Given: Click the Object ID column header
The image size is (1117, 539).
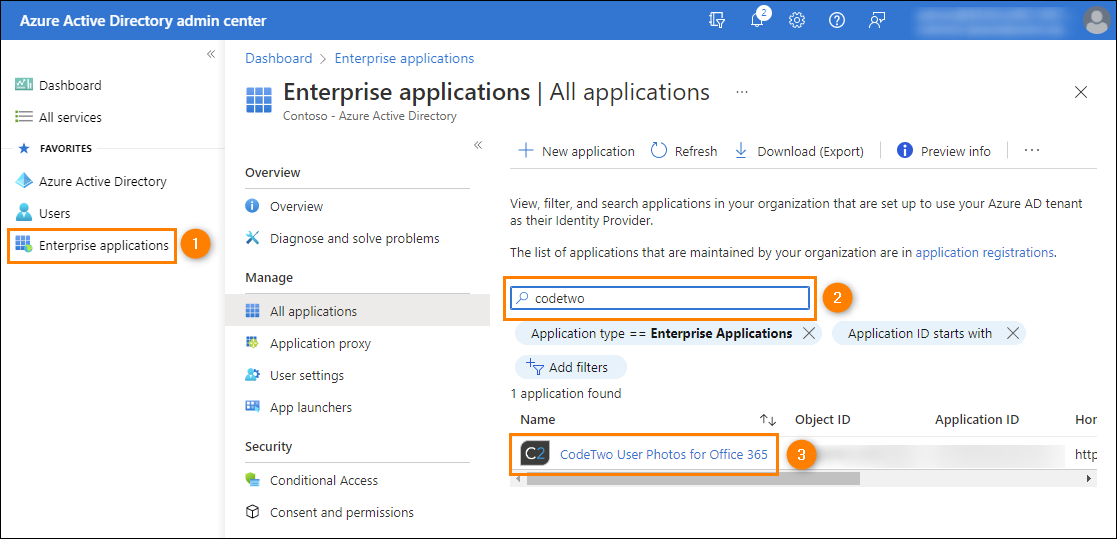Looking at the screenshot, I should [823, 420].
